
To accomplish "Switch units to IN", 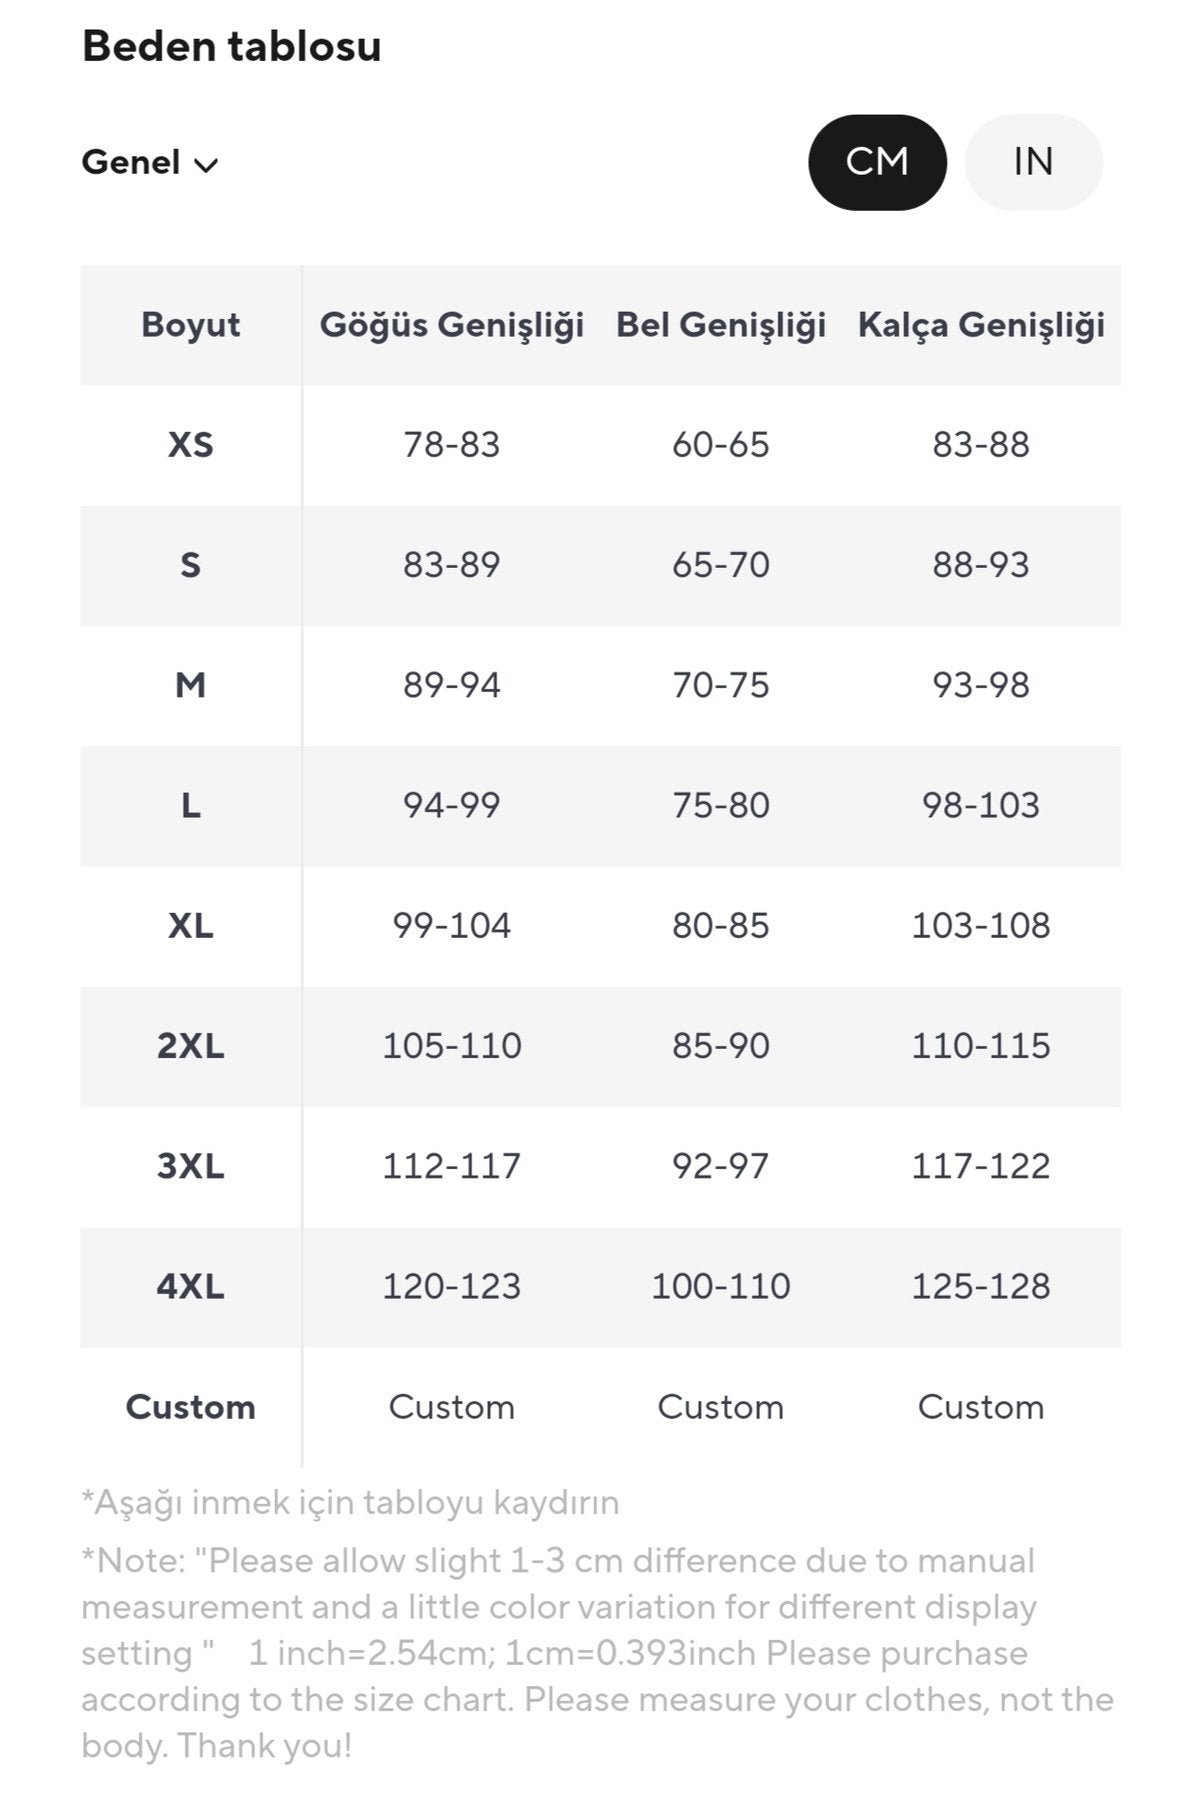I will (1033, 162).
